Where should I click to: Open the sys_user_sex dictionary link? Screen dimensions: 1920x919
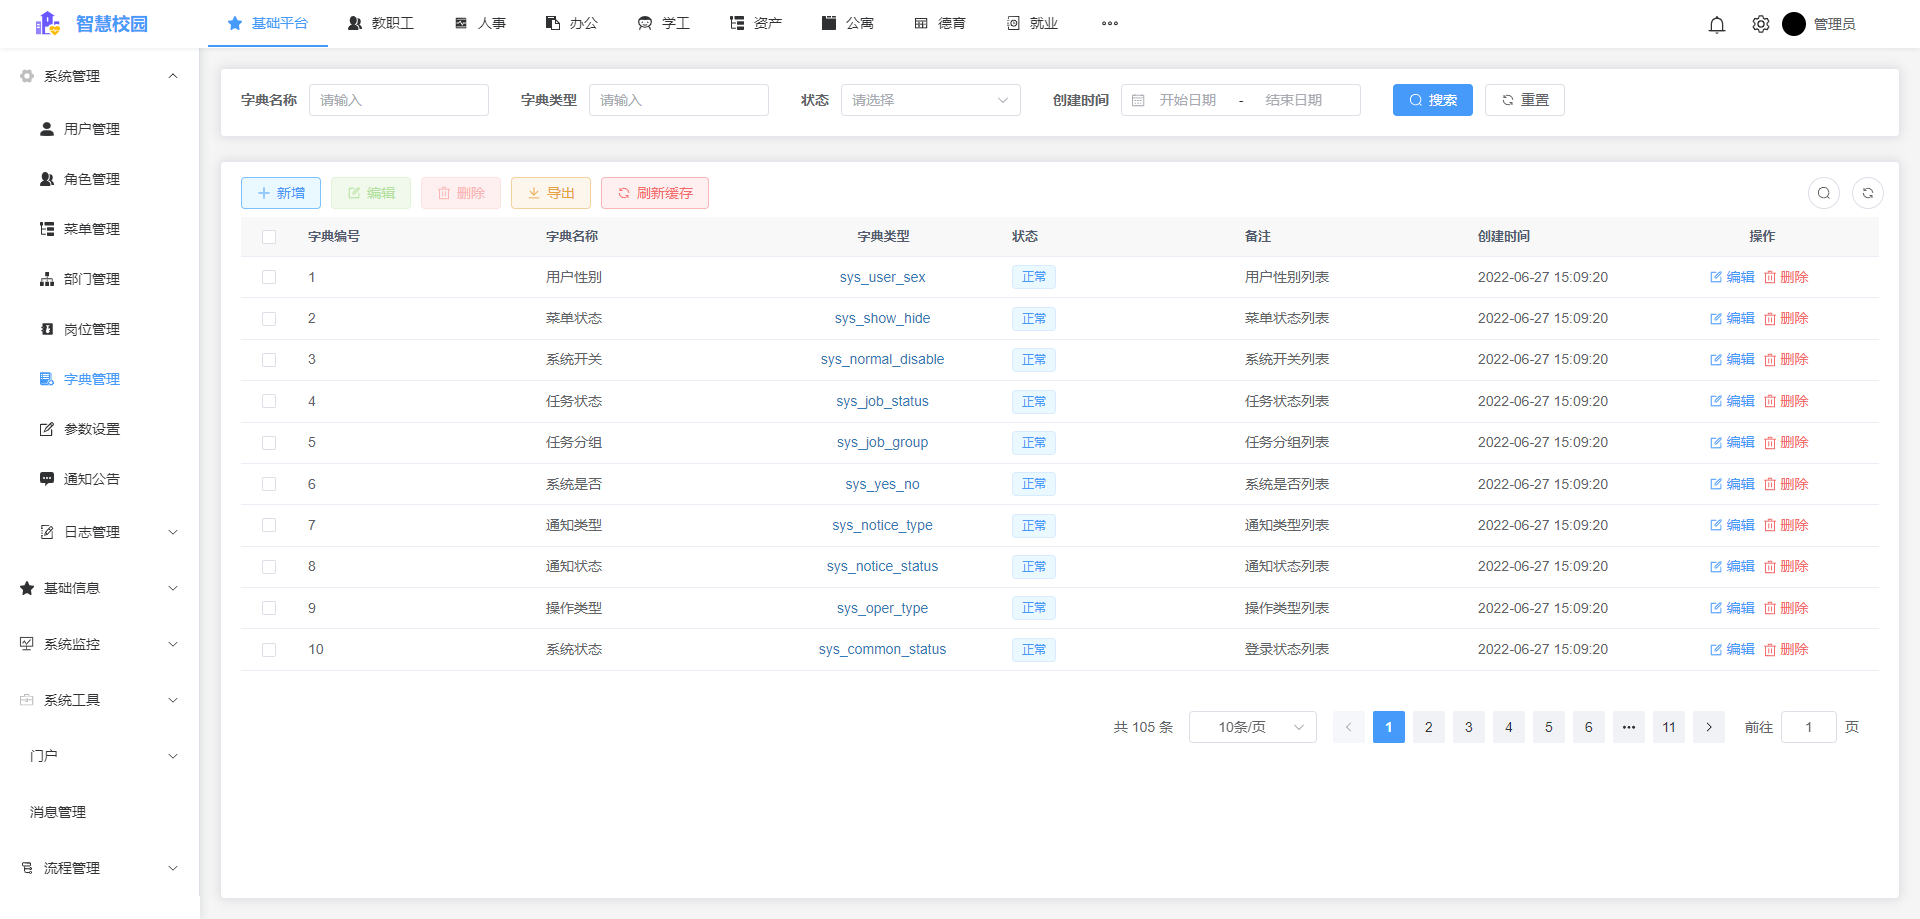(x=882, y=277)
